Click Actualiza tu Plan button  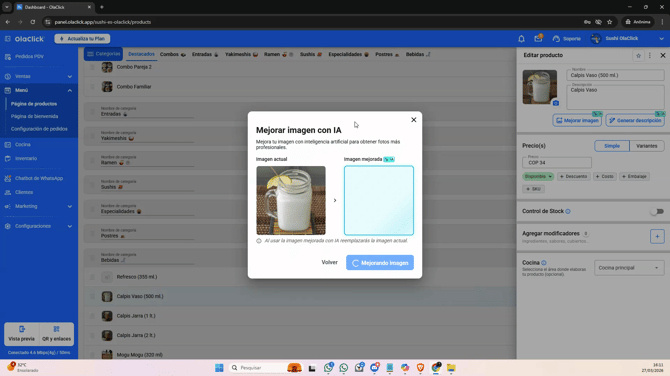click(x=82, y=38)
